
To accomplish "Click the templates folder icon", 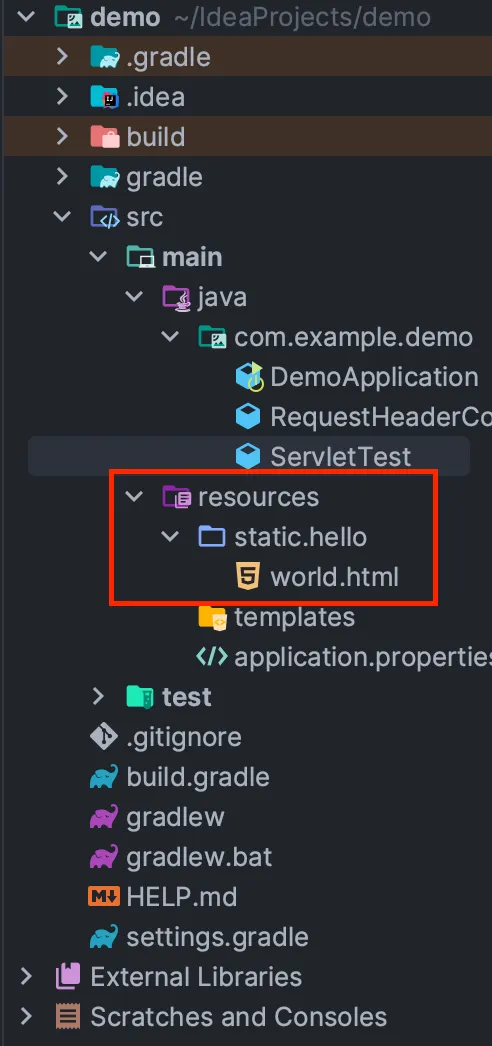I will click(x=212, y=617).
